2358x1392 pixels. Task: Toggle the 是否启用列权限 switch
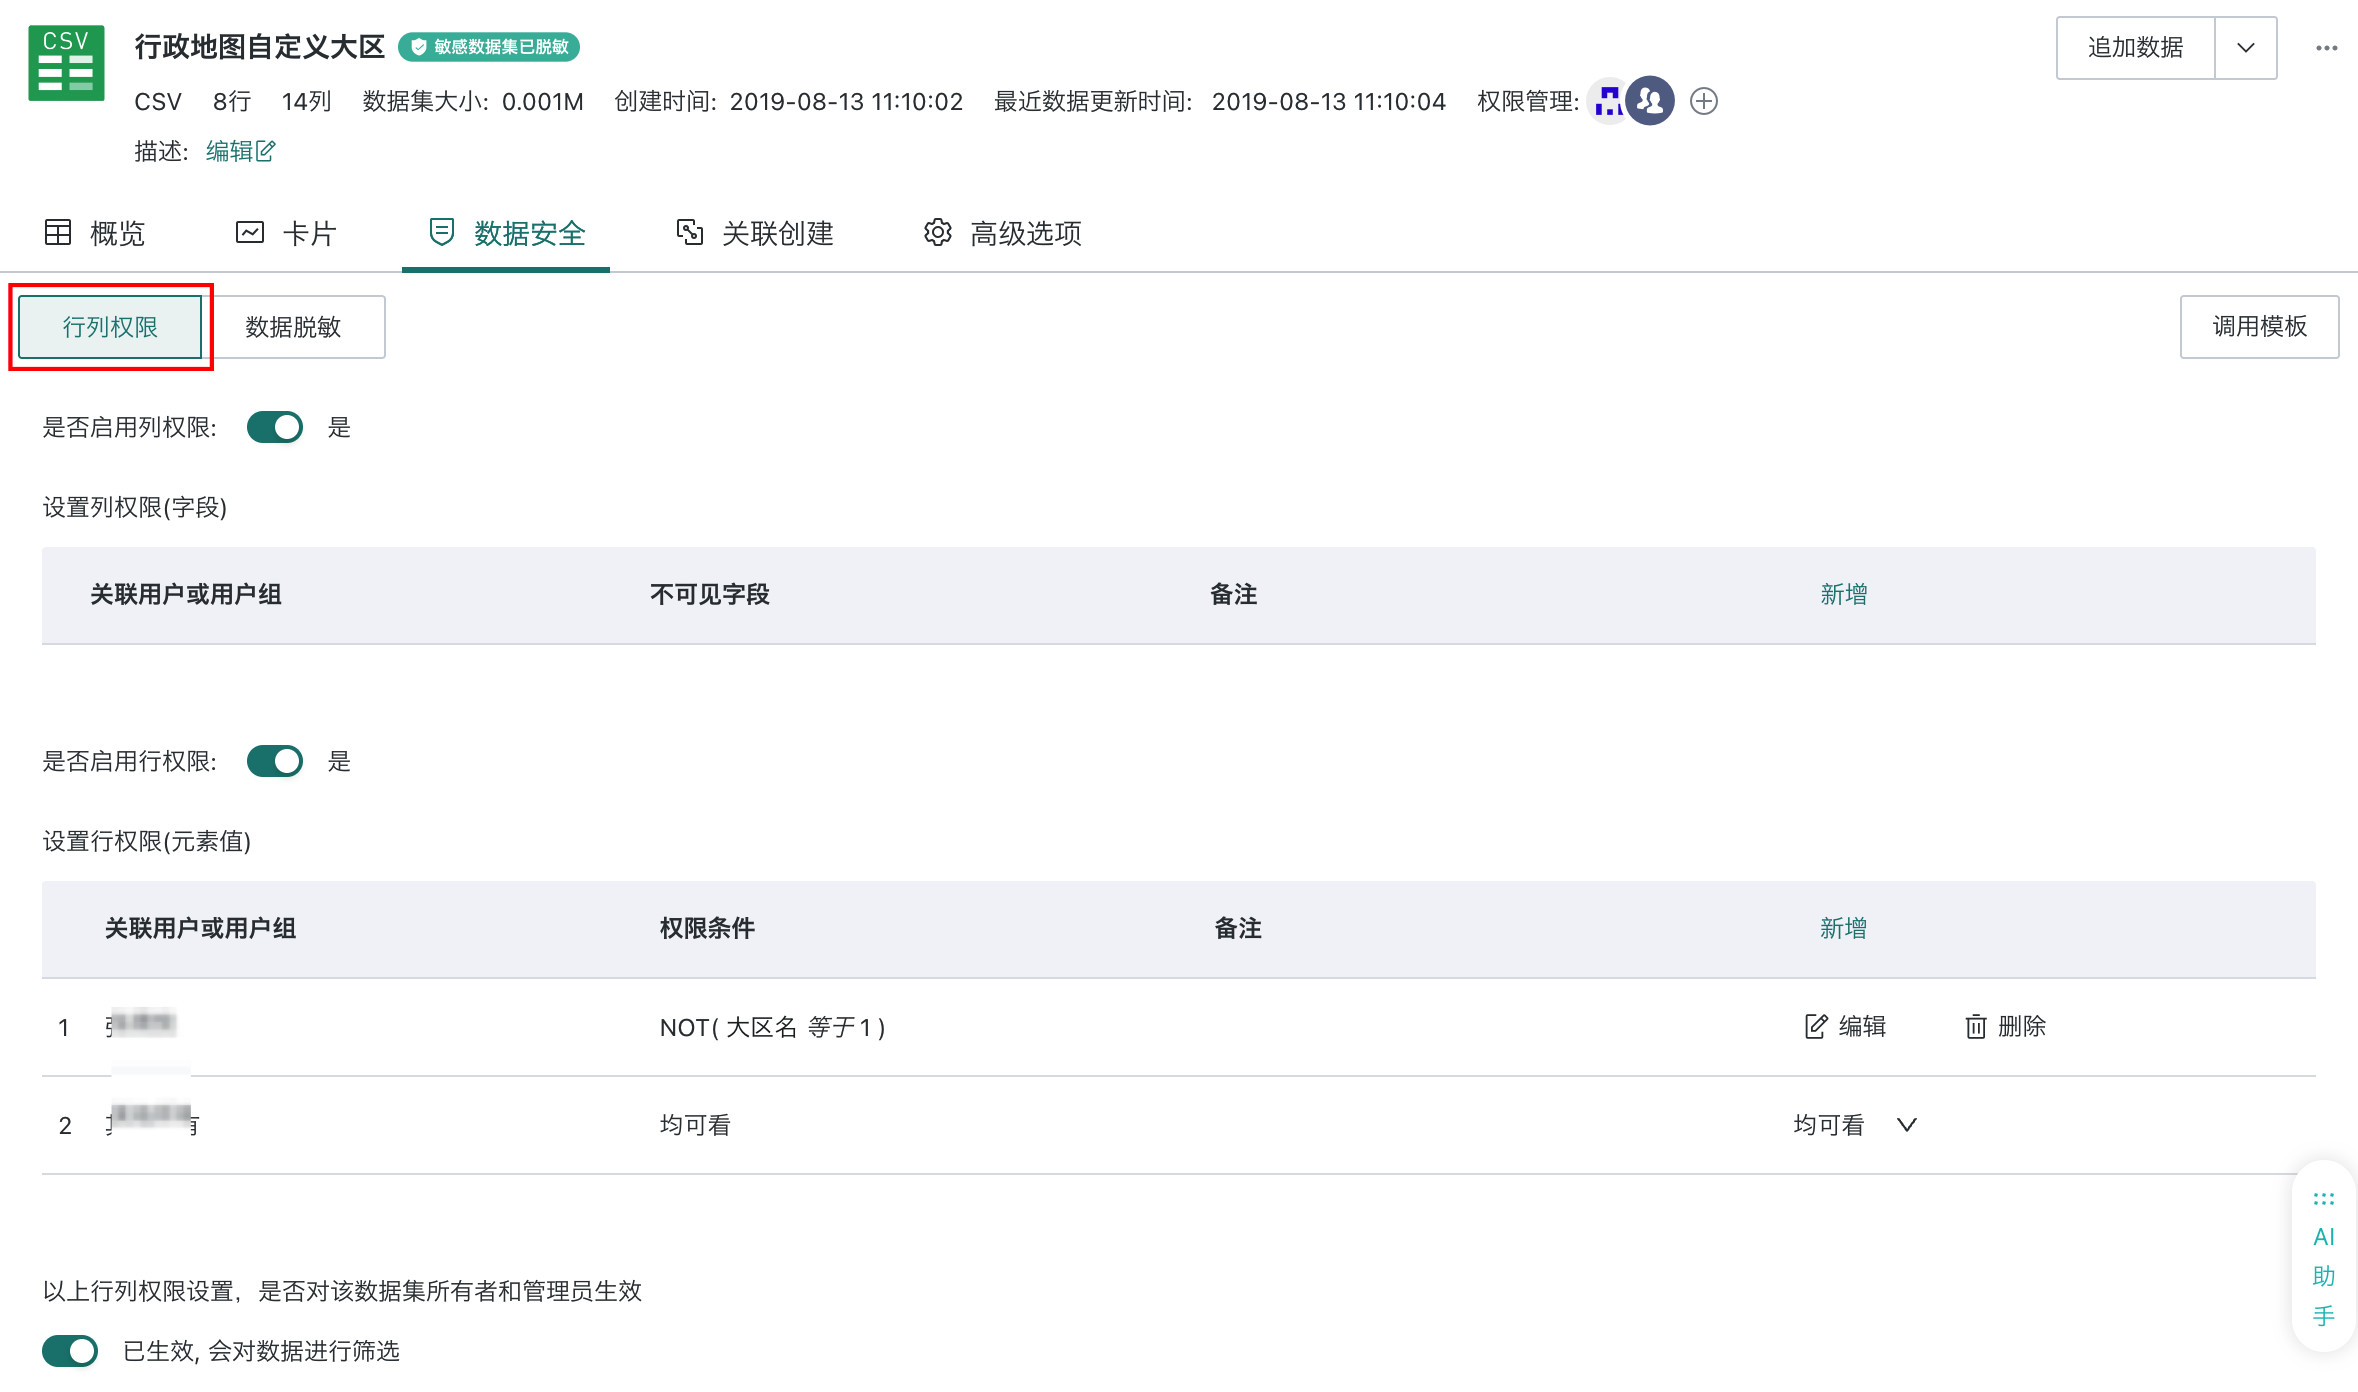pos(275,427)
